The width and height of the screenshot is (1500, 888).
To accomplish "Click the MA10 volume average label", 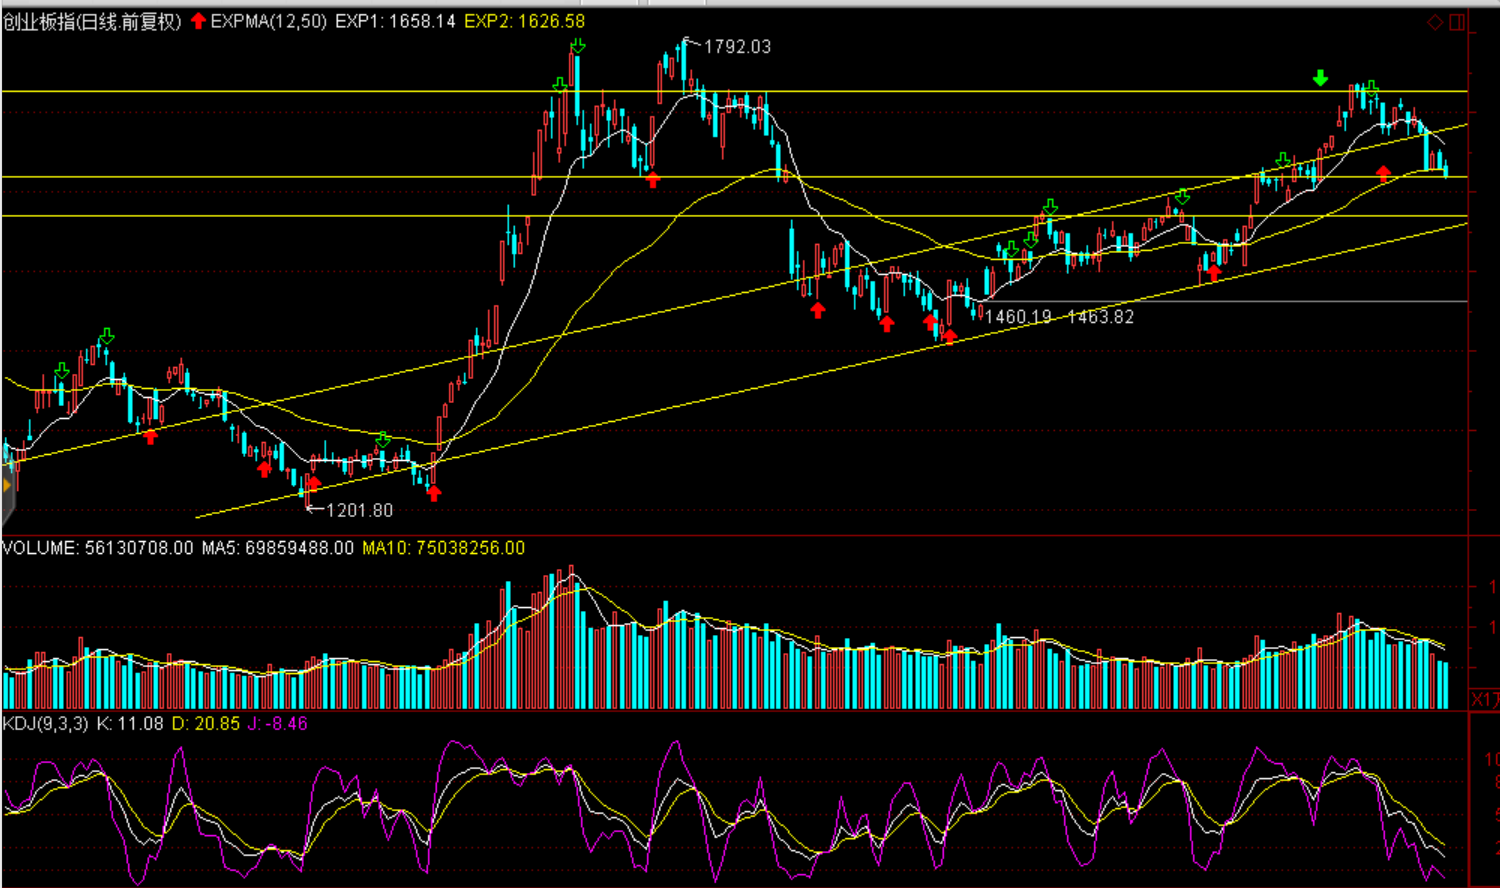I will pos(443,548).
